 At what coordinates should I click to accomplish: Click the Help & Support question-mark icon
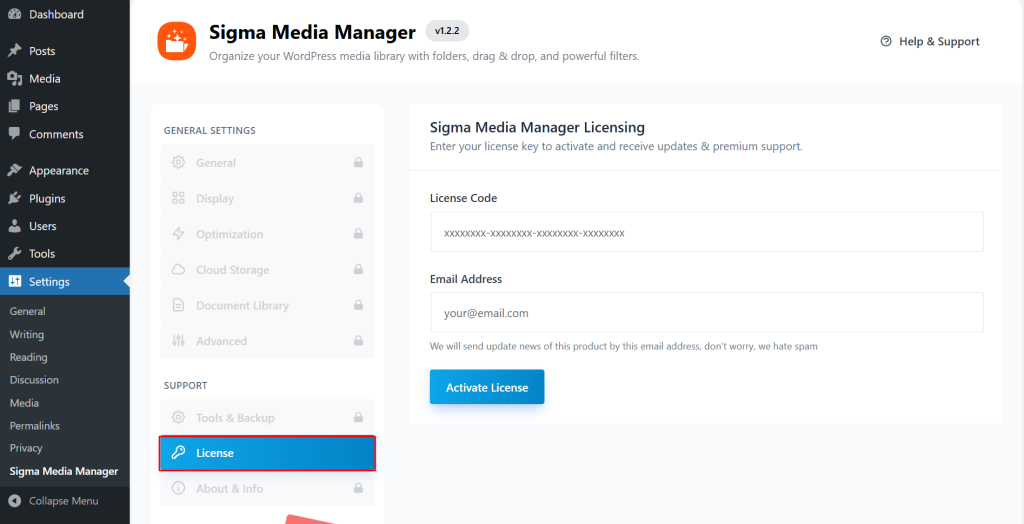[x=886, y=41]
